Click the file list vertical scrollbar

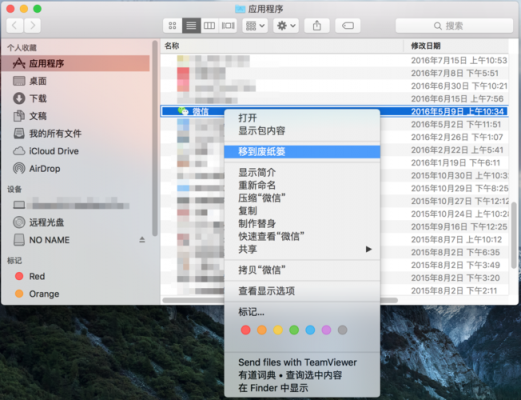point(514,235)
